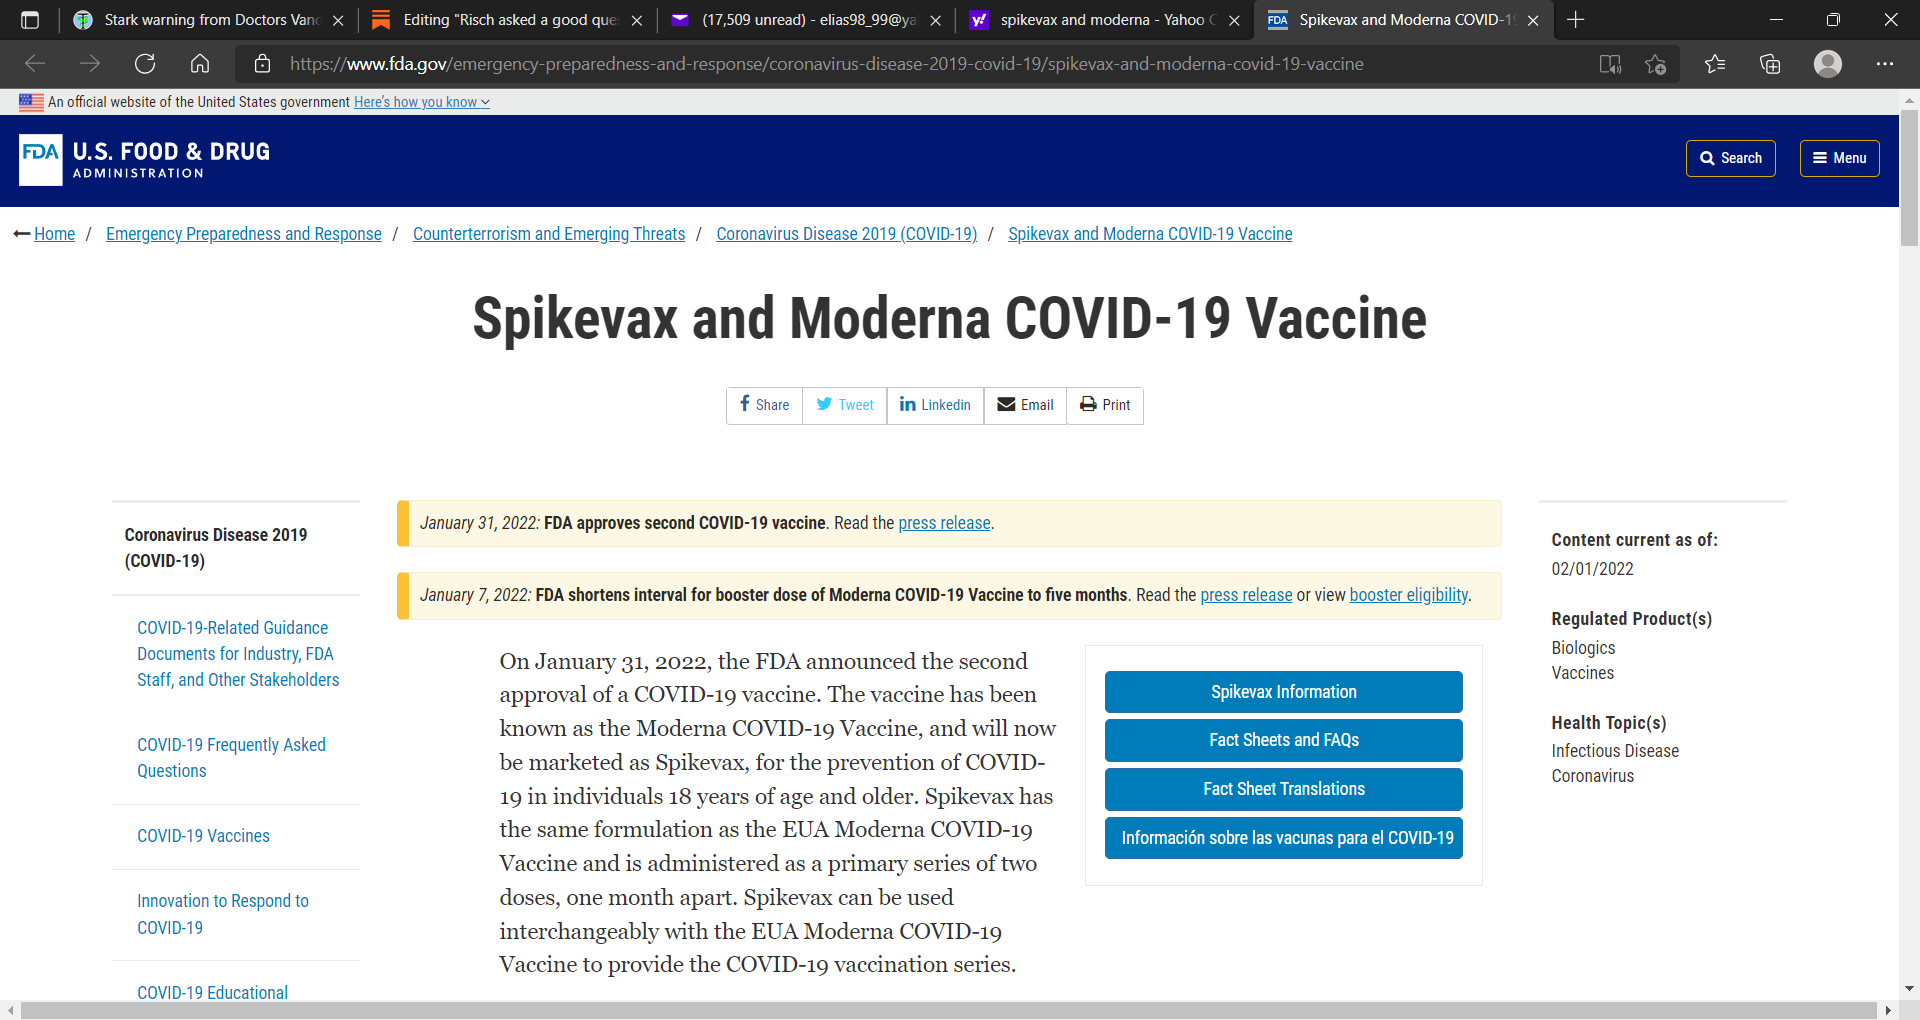The image size is (1920, 1020).
Task: Open Emergency Preparedness and Response breadcrumb
Action: pyautogui.click(x=244, y=234)
